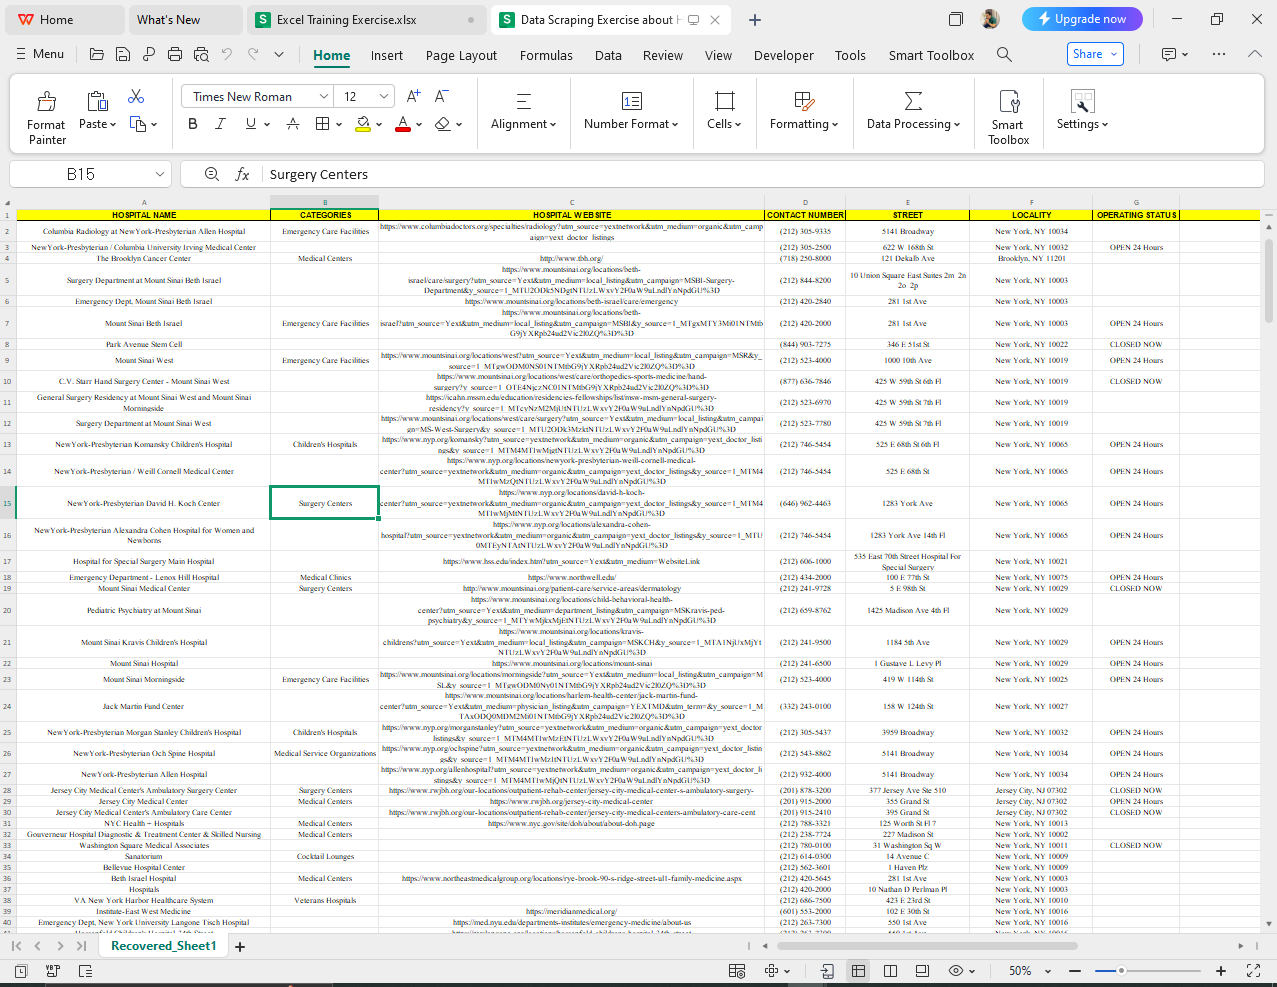
Task: Click the split view icon in status bar
Action: [890, 971]
